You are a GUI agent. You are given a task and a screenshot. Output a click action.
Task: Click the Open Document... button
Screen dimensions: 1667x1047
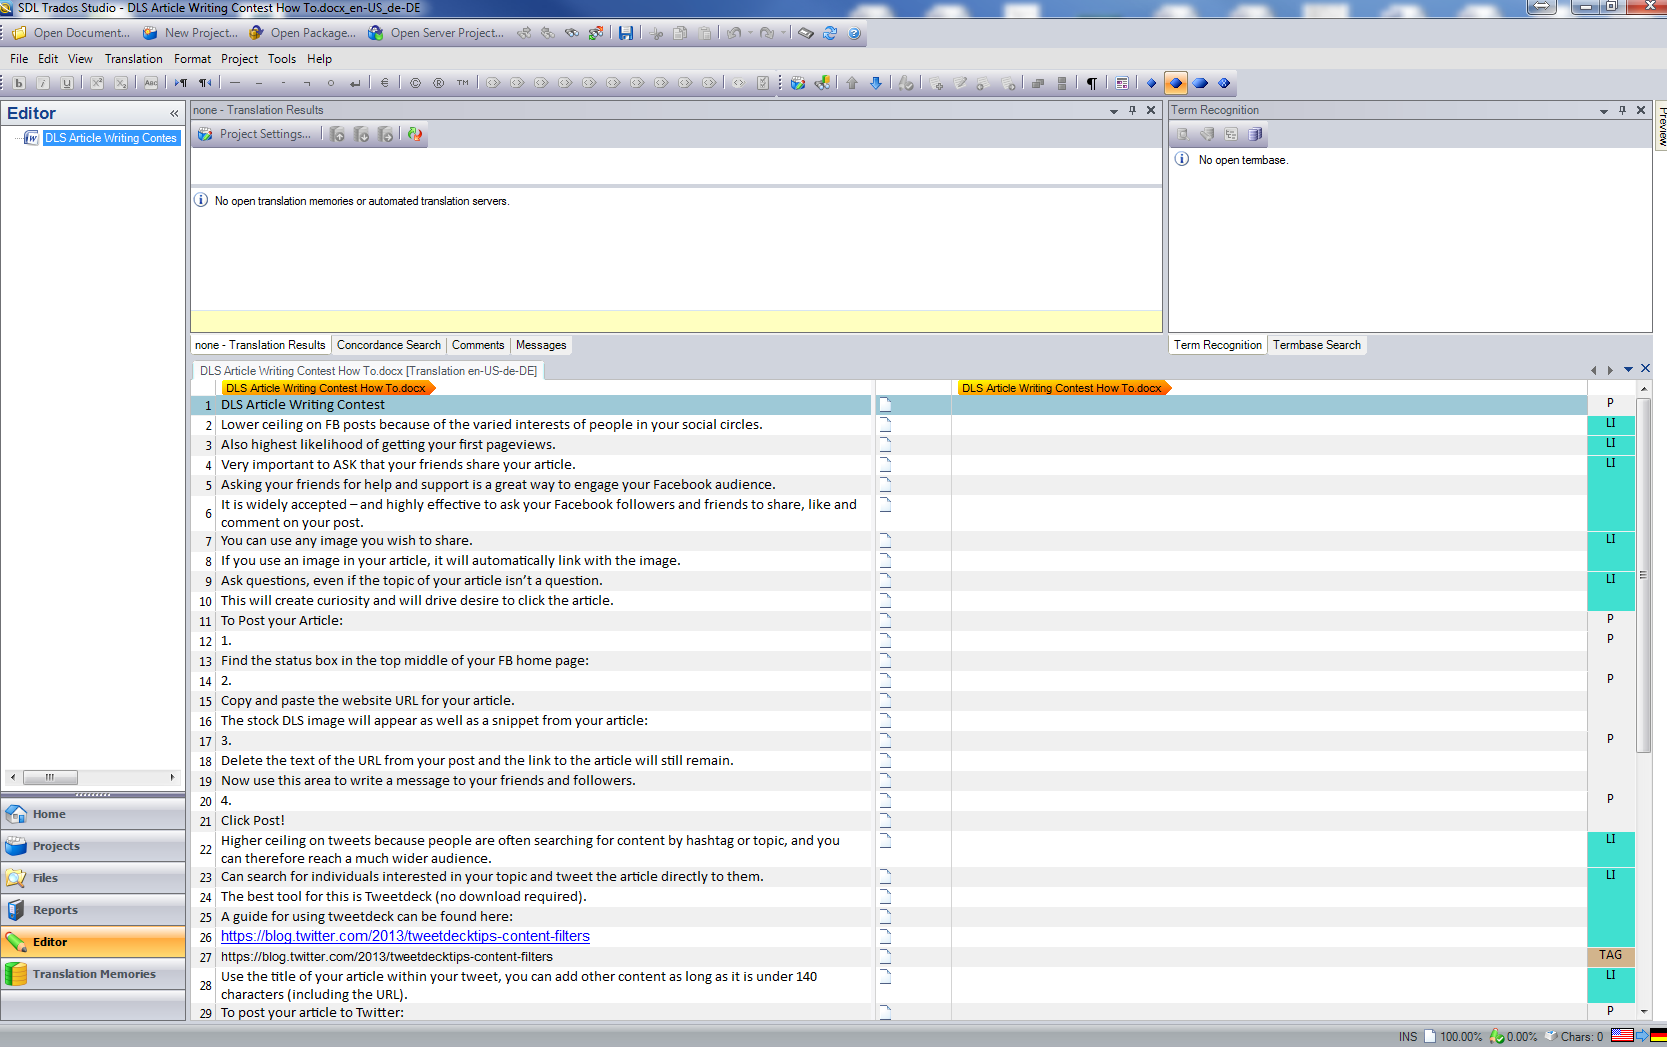pyautogui.click(x=71, y=33)
